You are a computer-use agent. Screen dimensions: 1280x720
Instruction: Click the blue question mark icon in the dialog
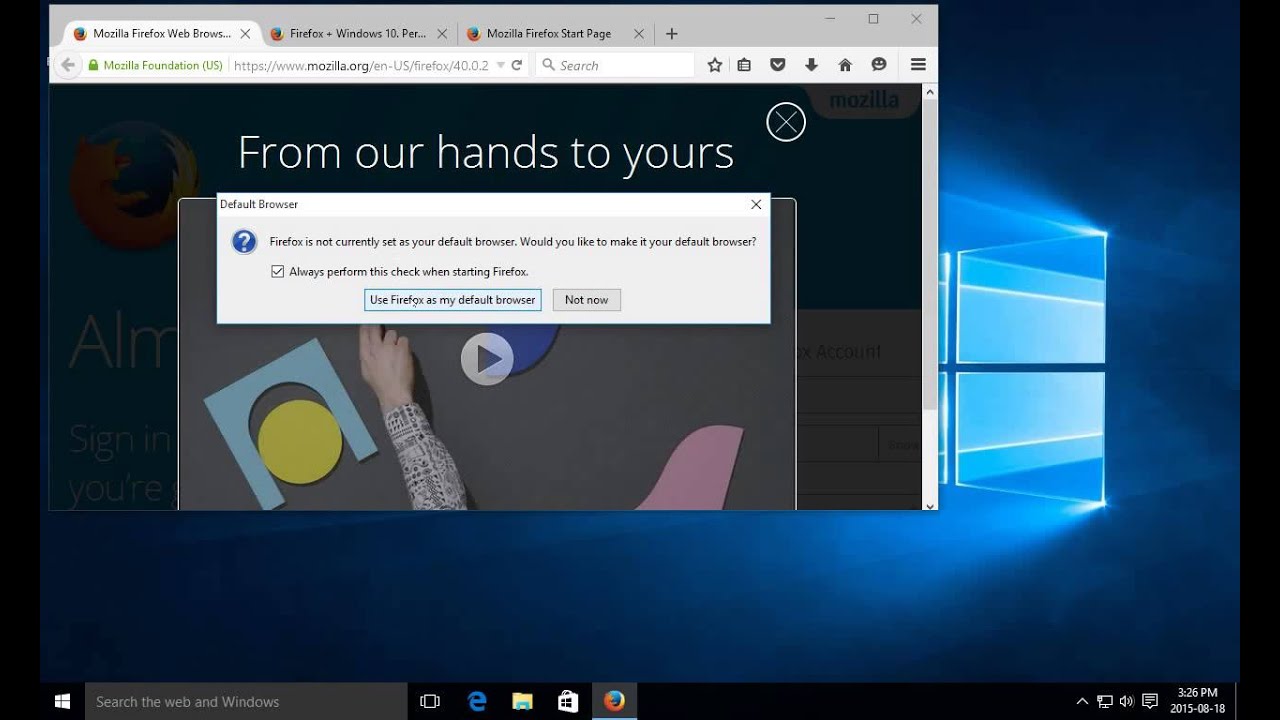(x=244, y=242)
